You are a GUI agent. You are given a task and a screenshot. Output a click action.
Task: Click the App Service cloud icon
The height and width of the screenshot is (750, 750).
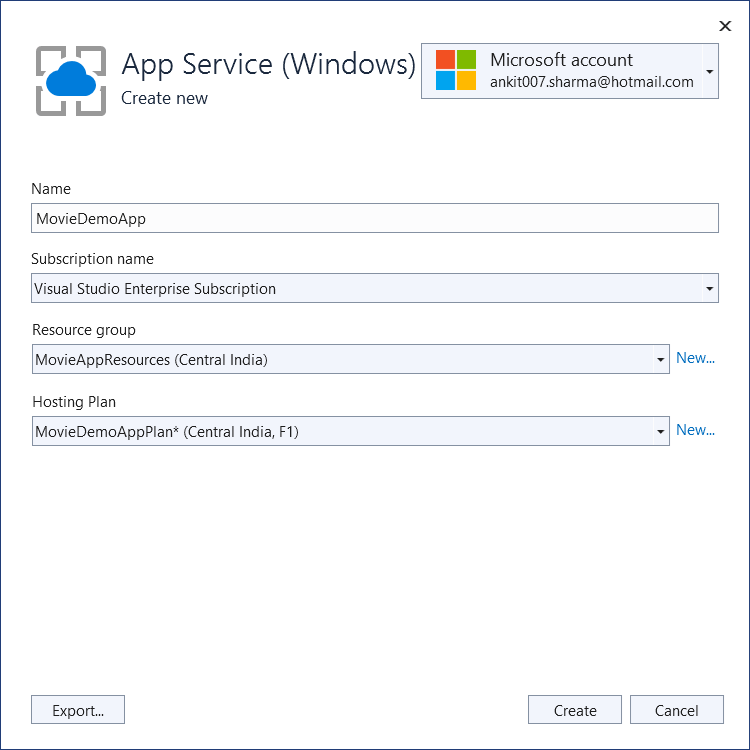click(71, 80)
